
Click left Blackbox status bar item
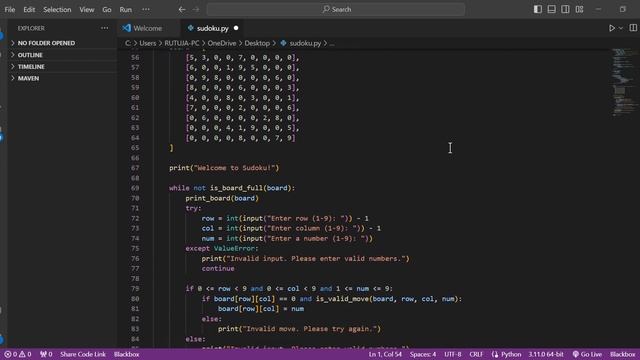(127, 354)
